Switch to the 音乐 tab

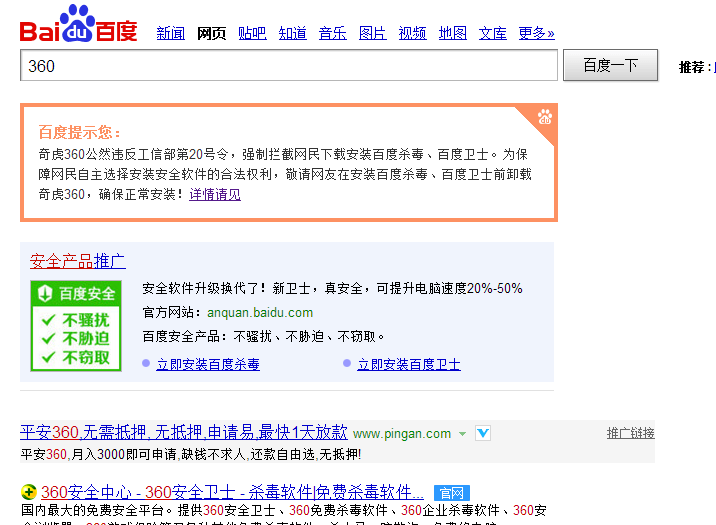(333, 33)
